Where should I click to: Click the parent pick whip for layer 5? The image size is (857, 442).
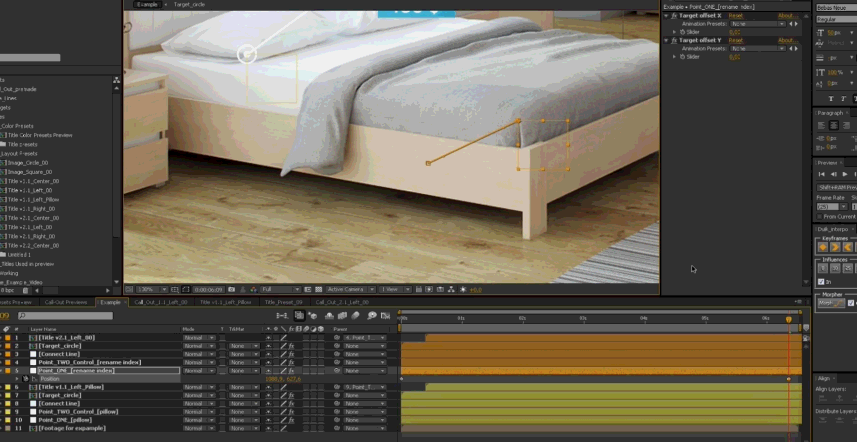337,371
